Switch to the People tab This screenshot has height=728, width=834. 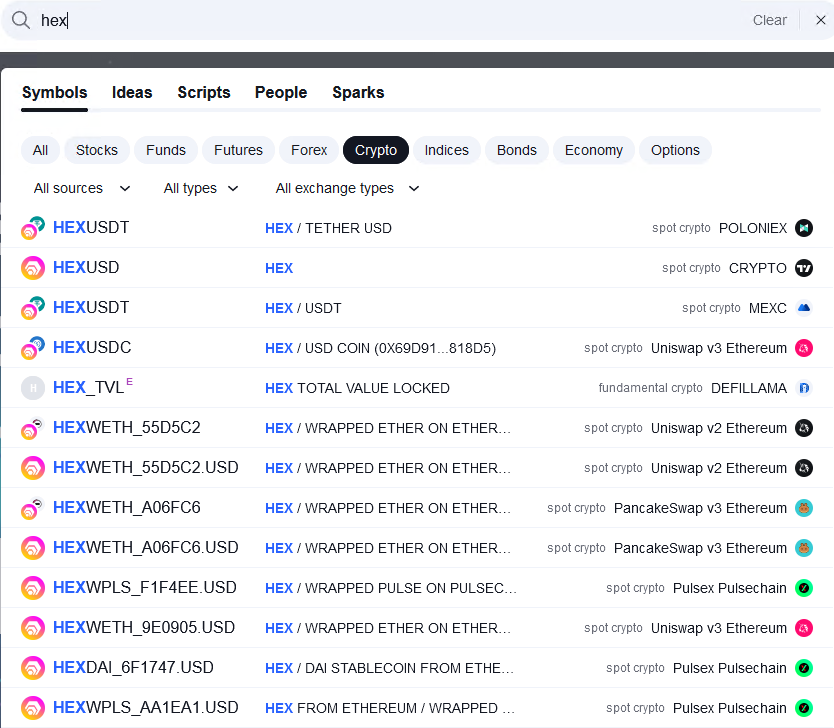point(281,93)
